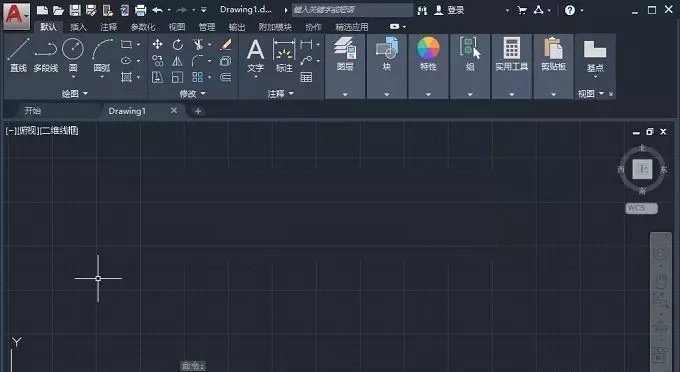Open the View (视图) ribbon tab
Screen dimensions: 680x372
(x=177, y=27)
